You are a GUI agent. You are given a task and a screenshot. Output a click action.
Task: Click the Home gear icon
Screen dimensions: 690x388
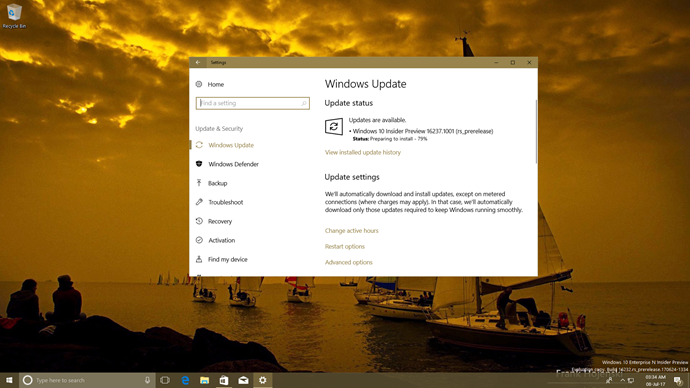pos(199,84)
